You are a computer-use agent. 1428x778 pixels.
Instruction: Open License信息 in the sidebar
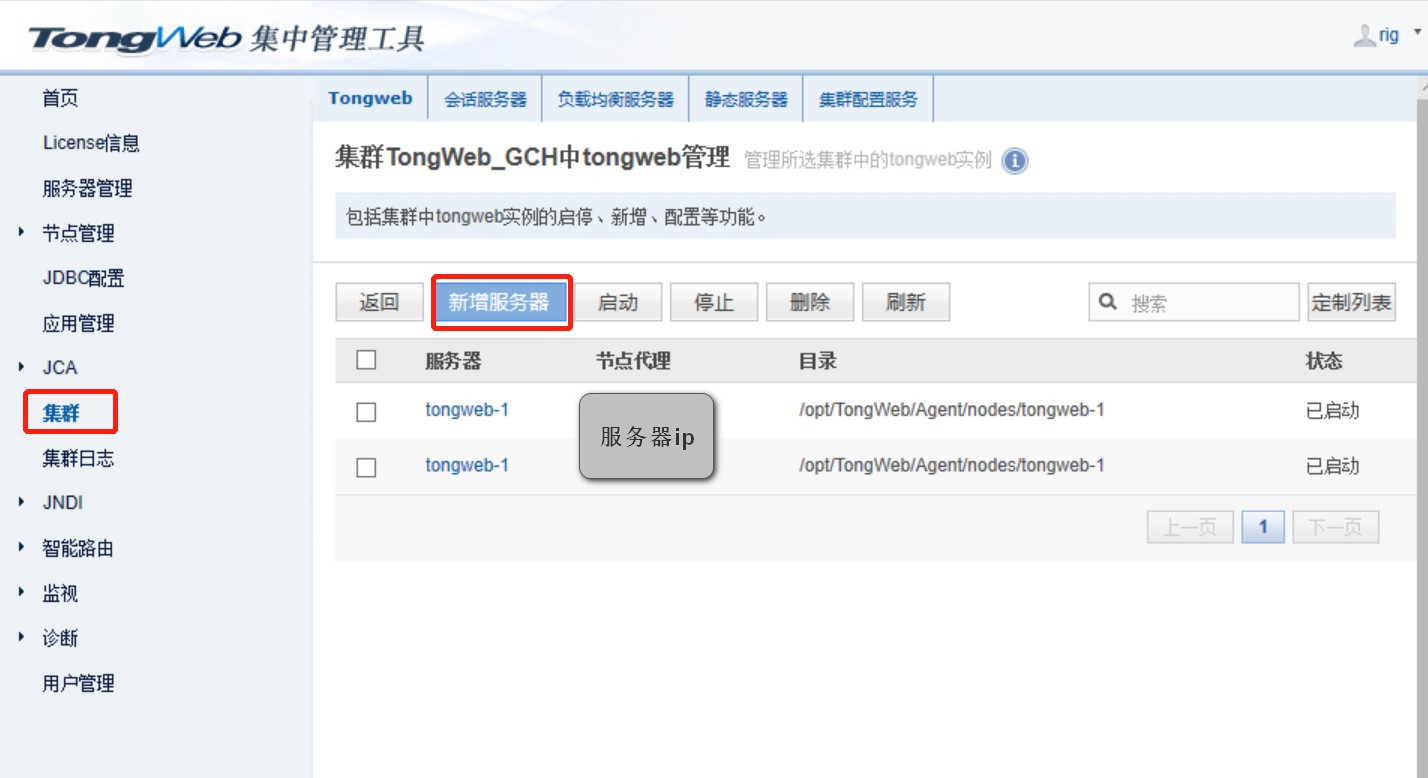click(91, 143)
